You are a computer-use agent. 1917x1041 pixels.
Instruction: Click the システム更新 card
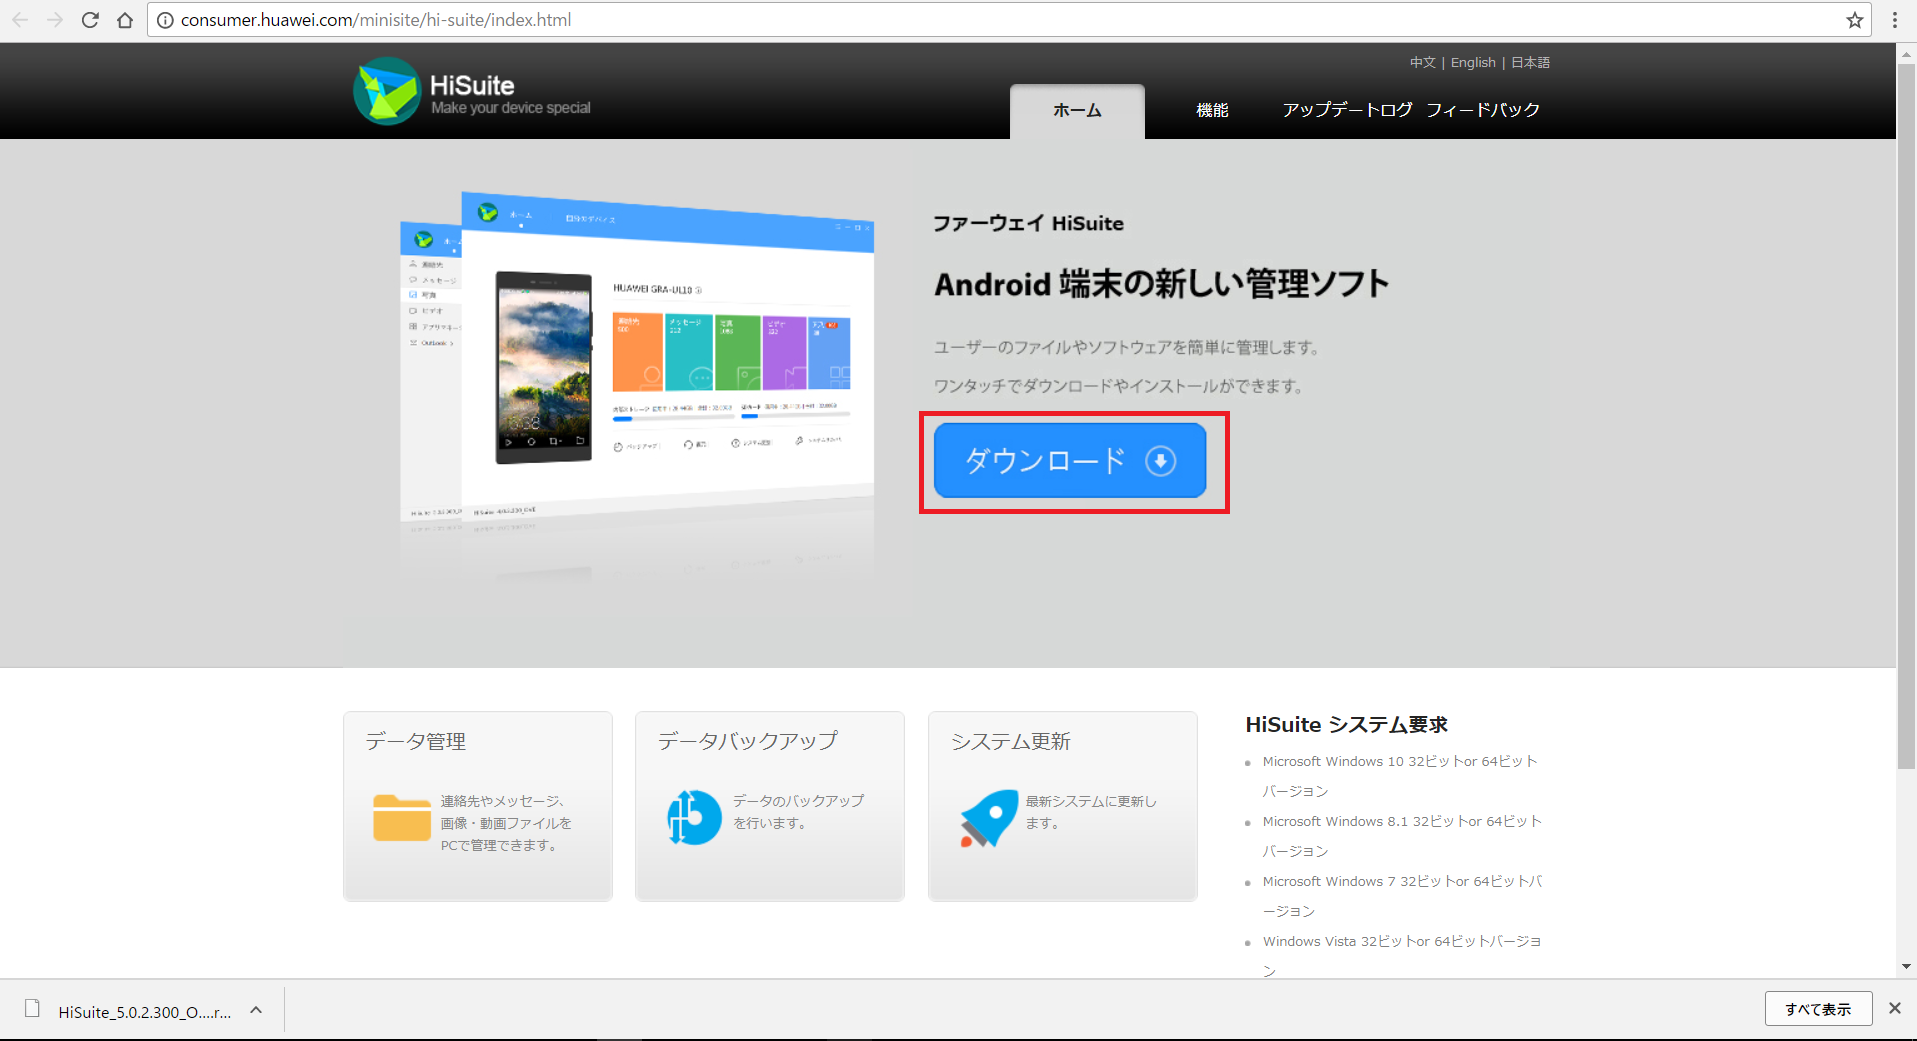tap(1063, 806)
